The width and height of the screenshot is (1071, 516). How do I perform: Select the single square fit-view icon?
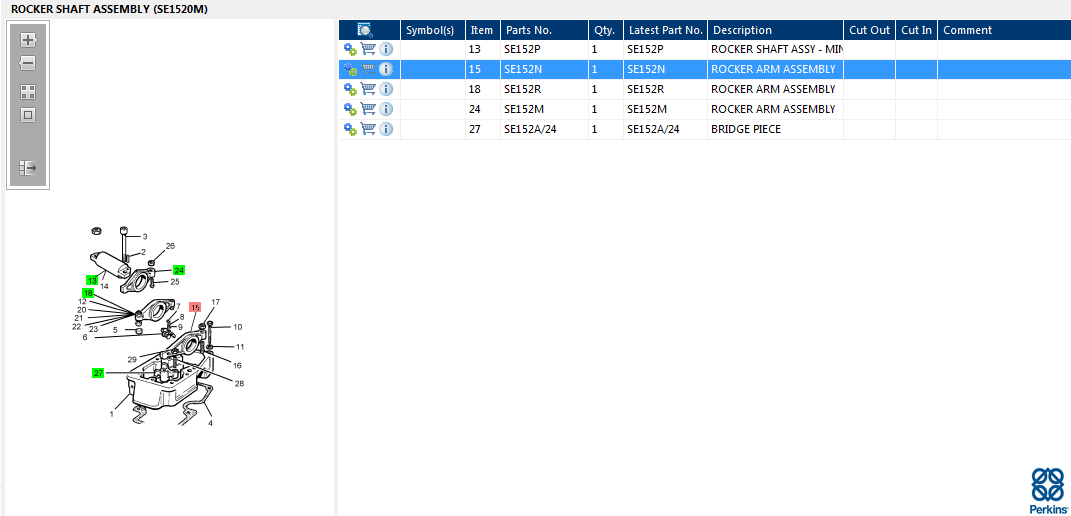click(28, 115)
